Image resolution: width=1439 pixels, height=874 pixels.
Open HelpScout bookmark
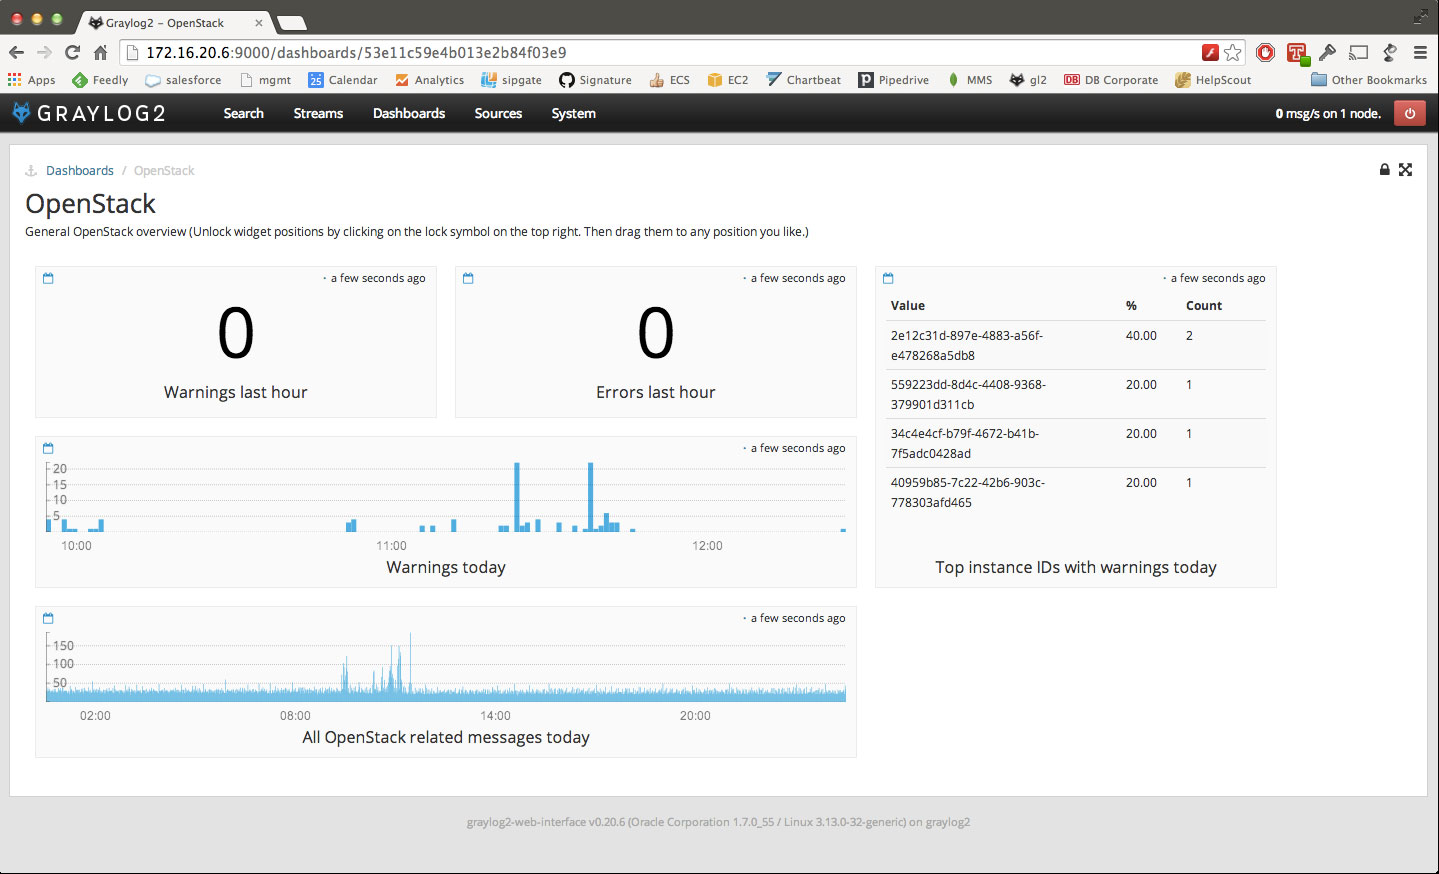click(1213, 80)
